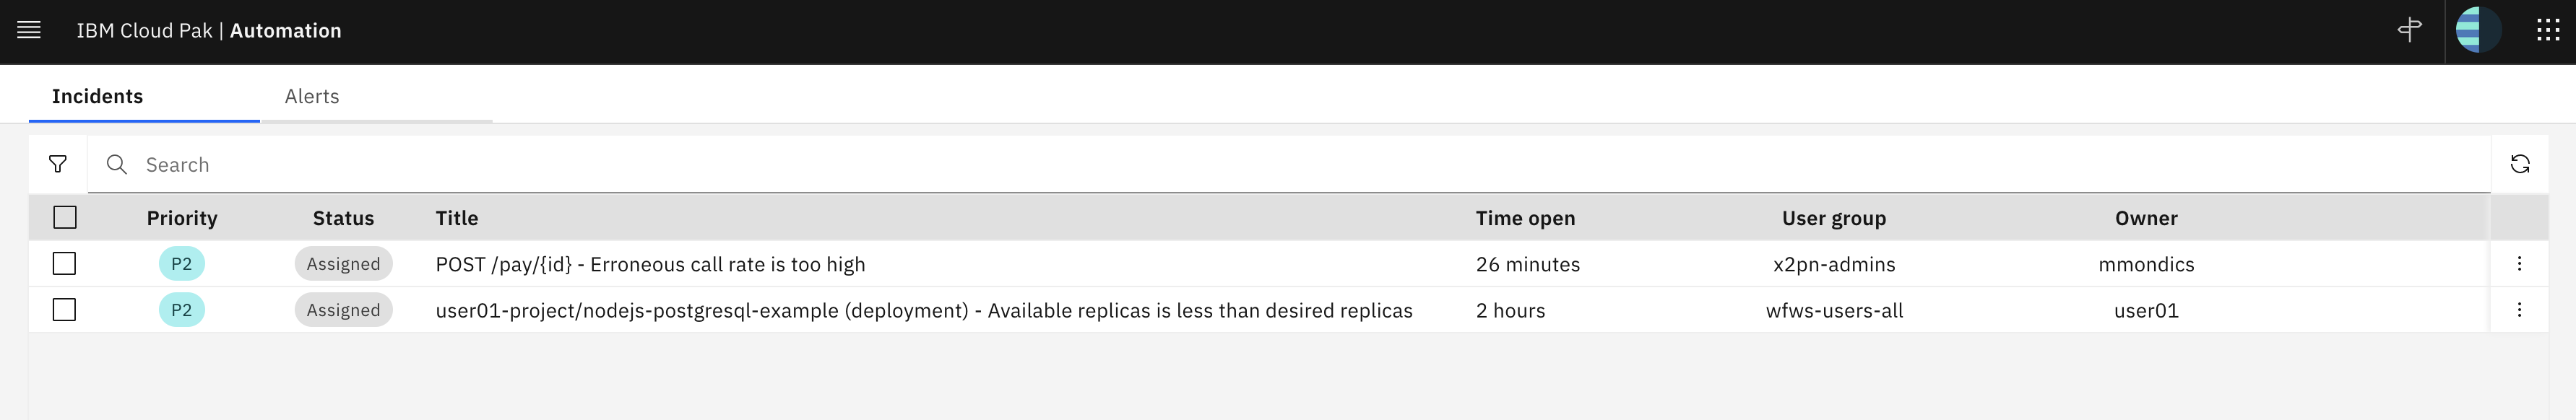Image resolution: width=2576 pixels, height=420 pixels.
Task: Check the POST /pay/{id} incident row checkbox
Action: (65, 263)
